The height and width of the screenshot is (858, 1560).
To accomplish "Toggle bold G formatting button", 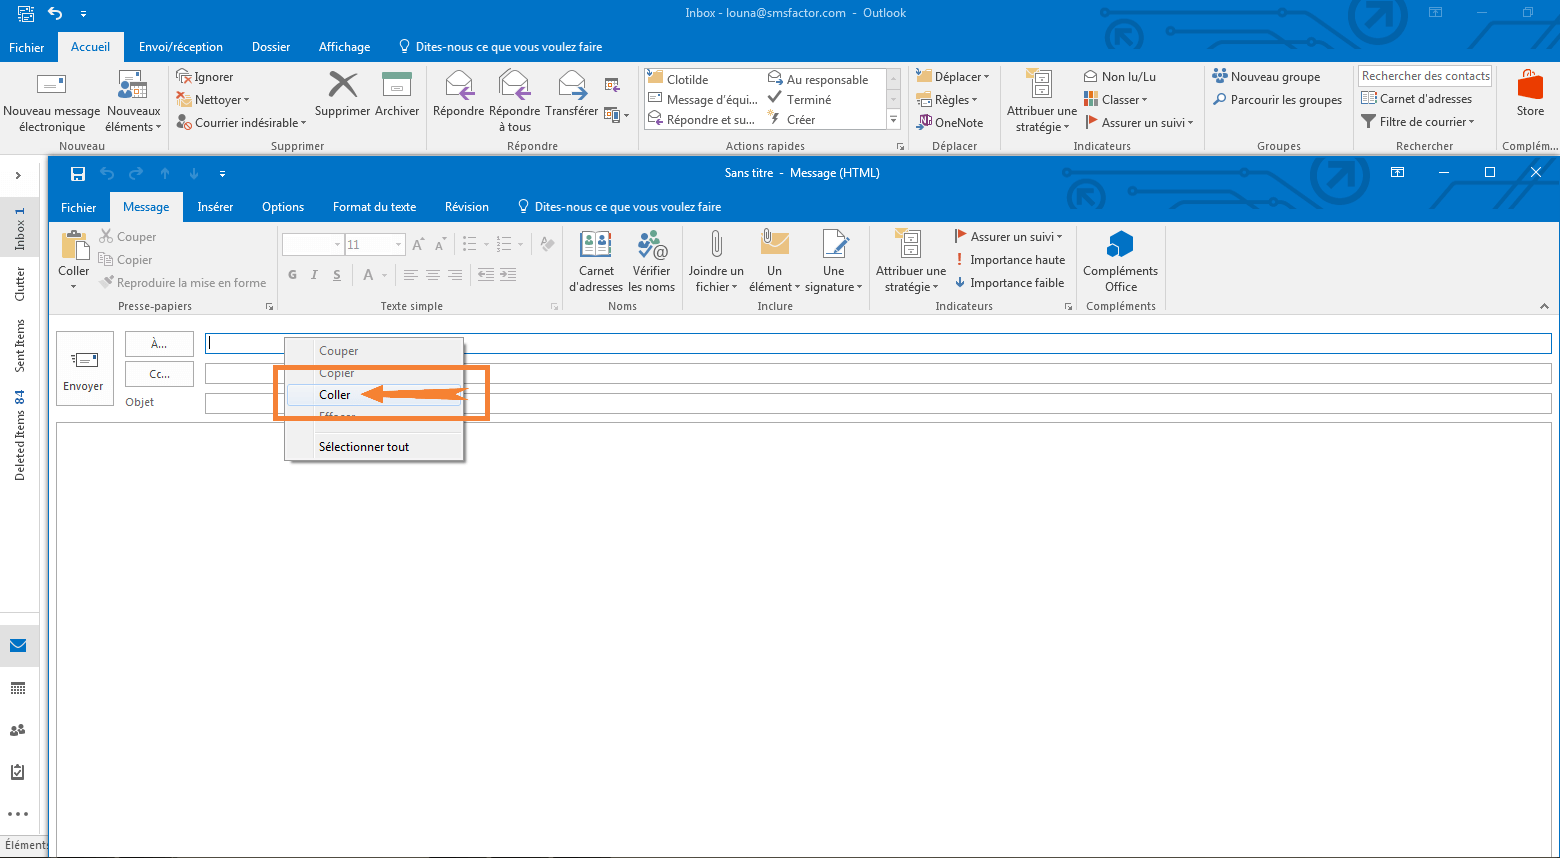I will [x=292, y=275].
